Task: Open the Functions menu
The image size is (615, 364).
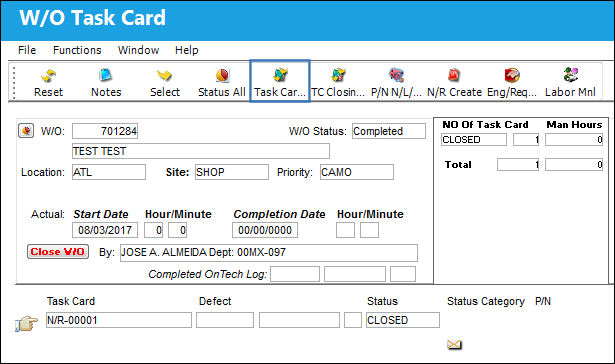Action: tap(77, 50)
